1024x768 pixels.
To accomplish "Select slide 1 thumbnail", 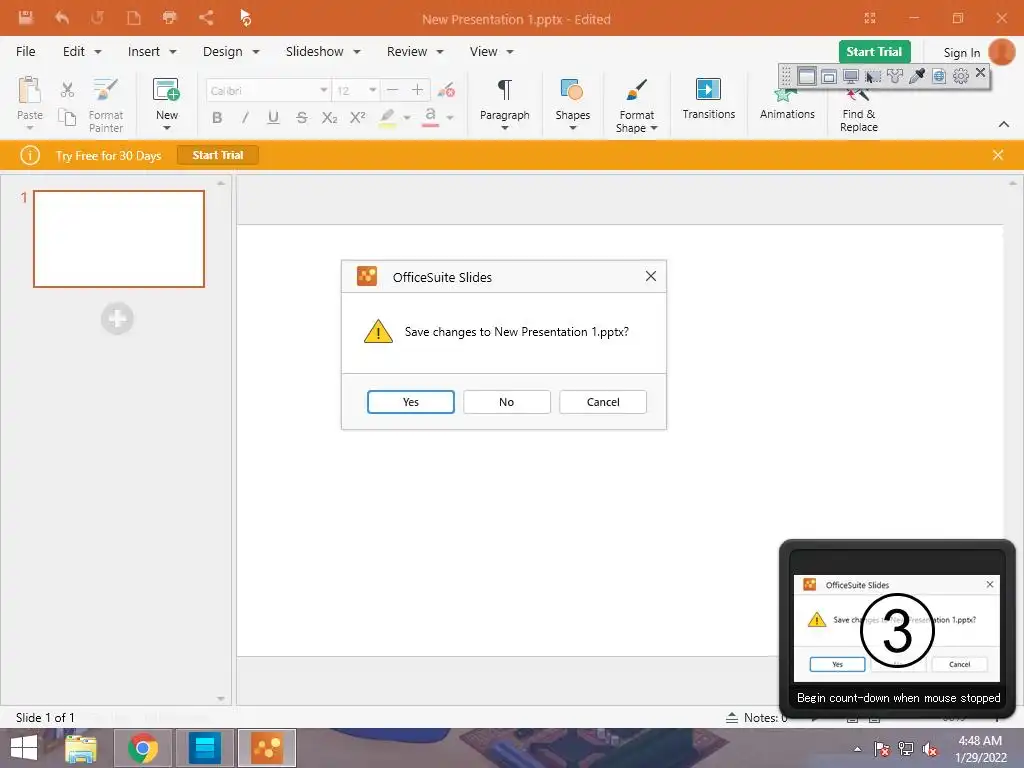I will (x=119, y=239).
